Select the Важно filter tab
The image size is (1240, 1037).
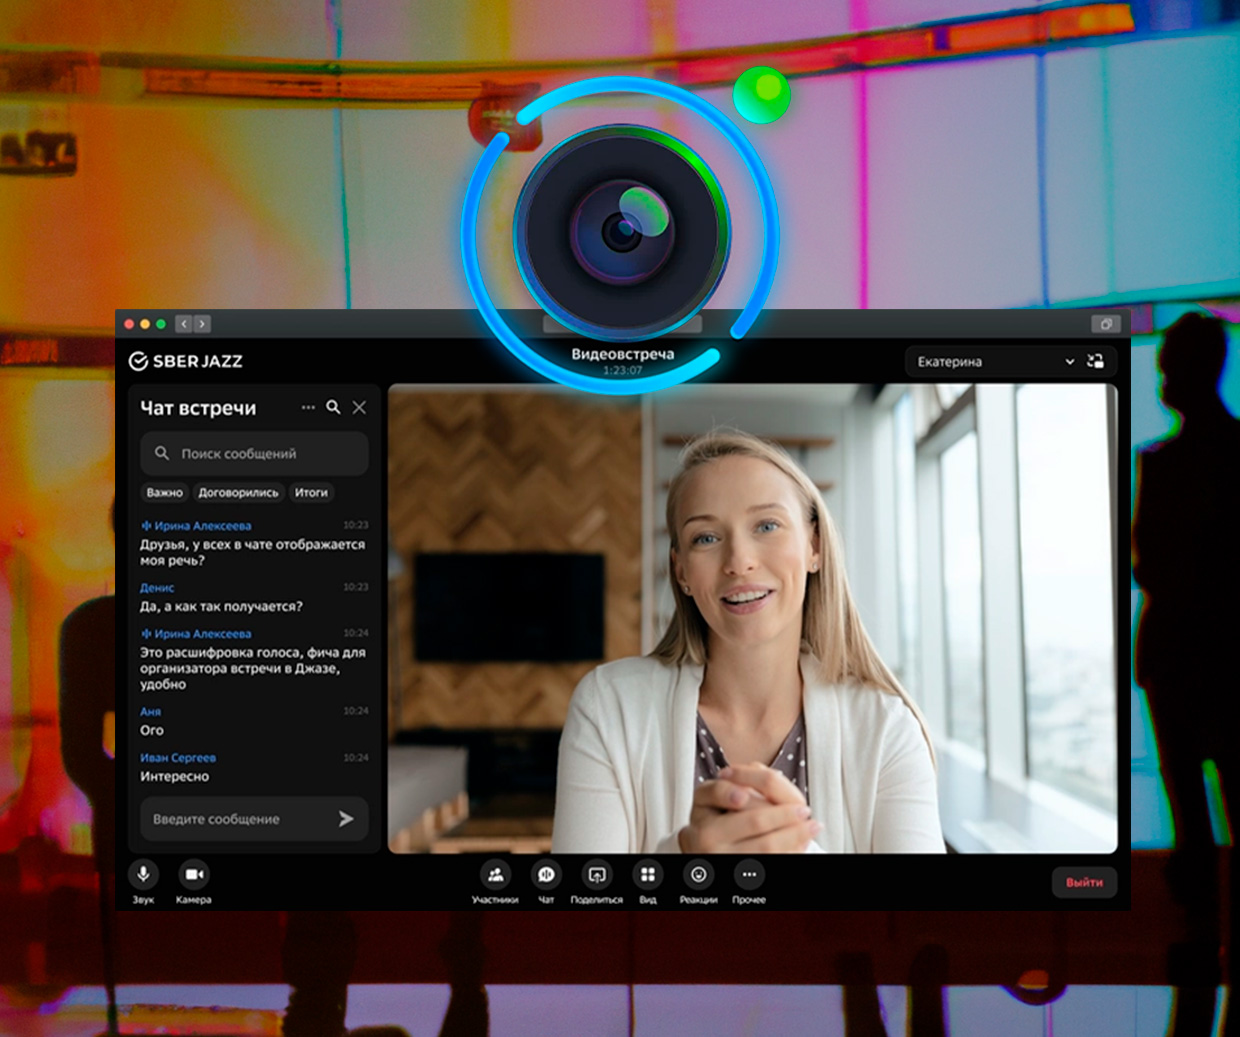[165, 493]
